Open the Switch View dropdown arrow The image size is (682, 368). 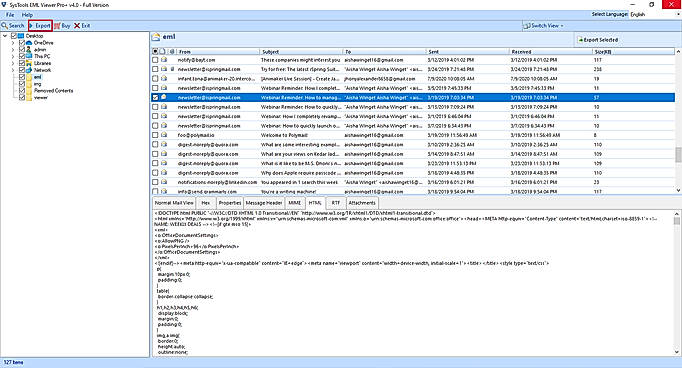[x=562, y=26]
